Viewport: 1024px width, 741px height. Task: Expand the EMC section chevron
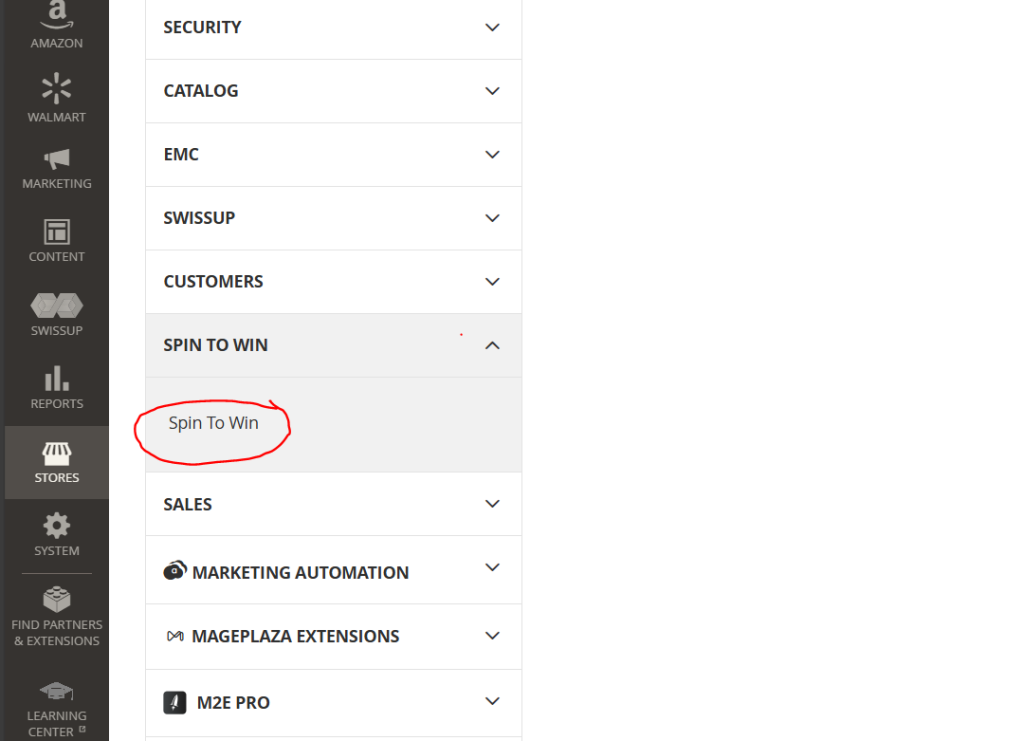click(x=492, y=155)
